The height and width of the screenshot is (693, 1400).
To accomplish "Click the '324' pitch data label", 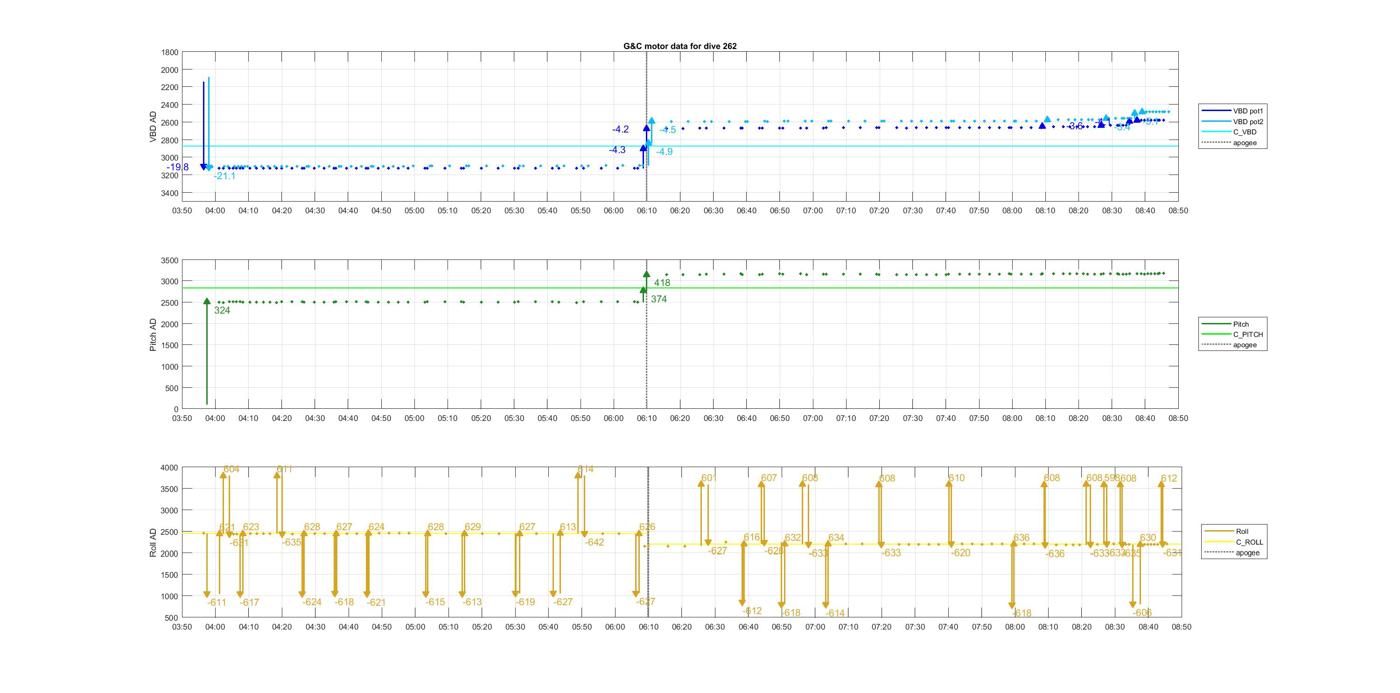I will click(222, 311).
